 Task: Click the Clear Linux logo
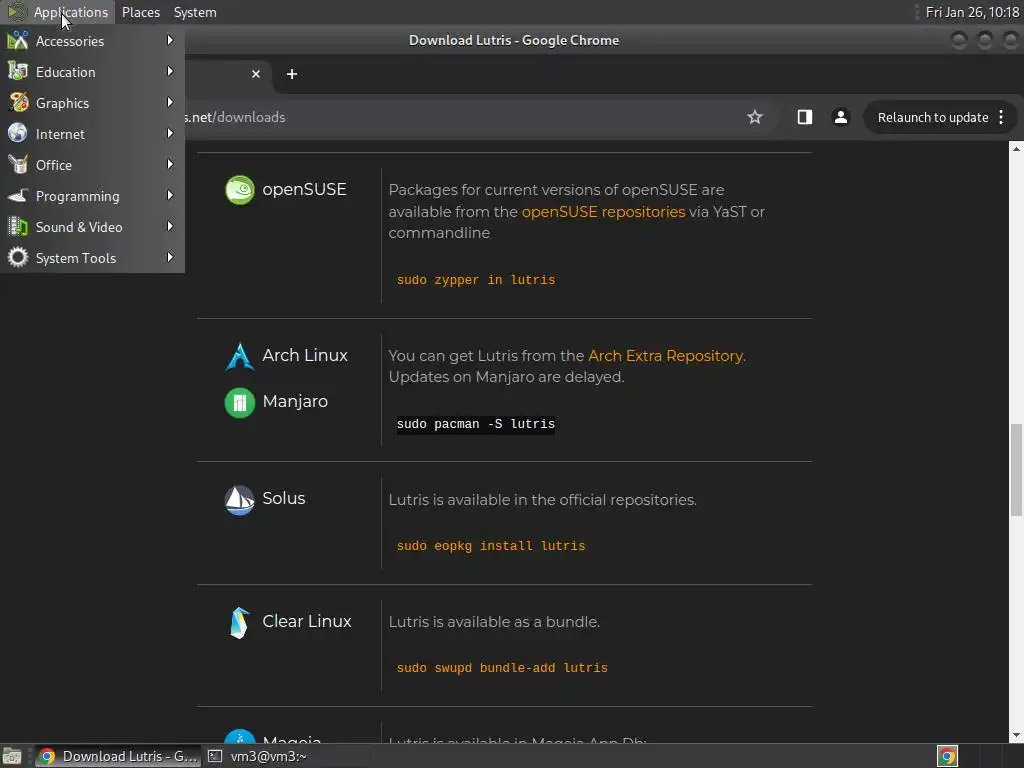point(240,622)
